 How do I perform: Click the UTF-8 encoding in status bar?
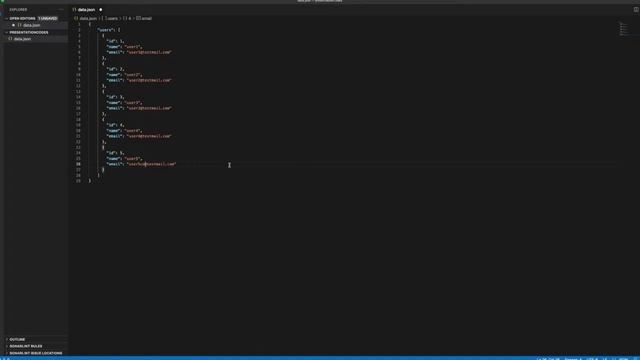coord(592,359)
